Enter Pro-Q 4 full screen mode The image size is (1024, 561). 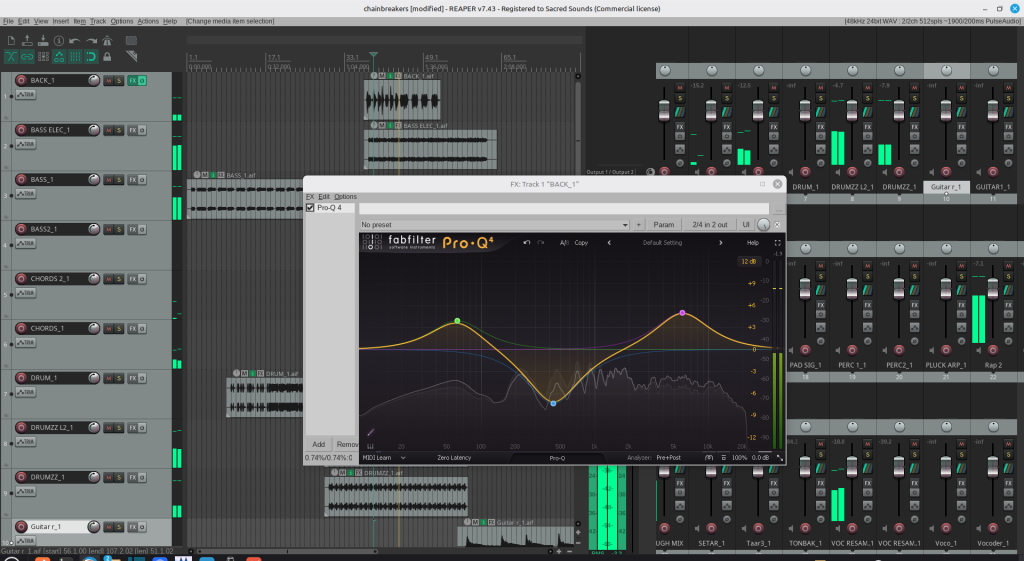click(777, 242)
